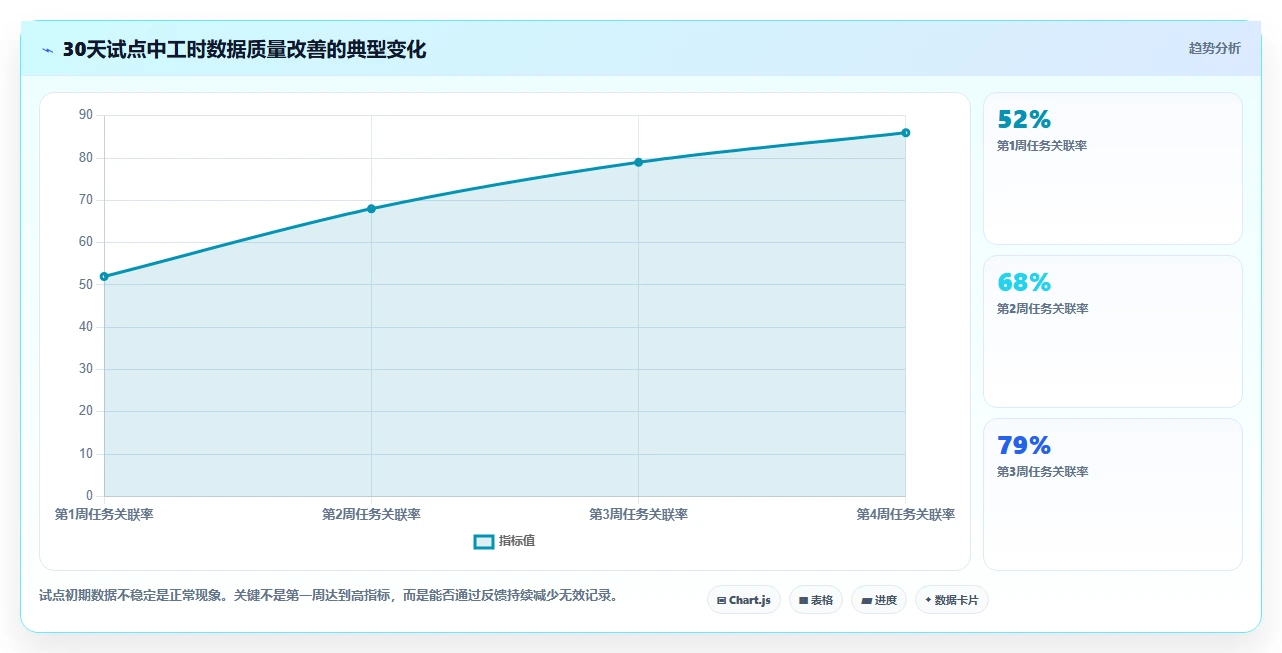This screenshot has width=1282, height=653.
Task: Click x-axis label 第1周任务关联率
Action: pos(104,514)
